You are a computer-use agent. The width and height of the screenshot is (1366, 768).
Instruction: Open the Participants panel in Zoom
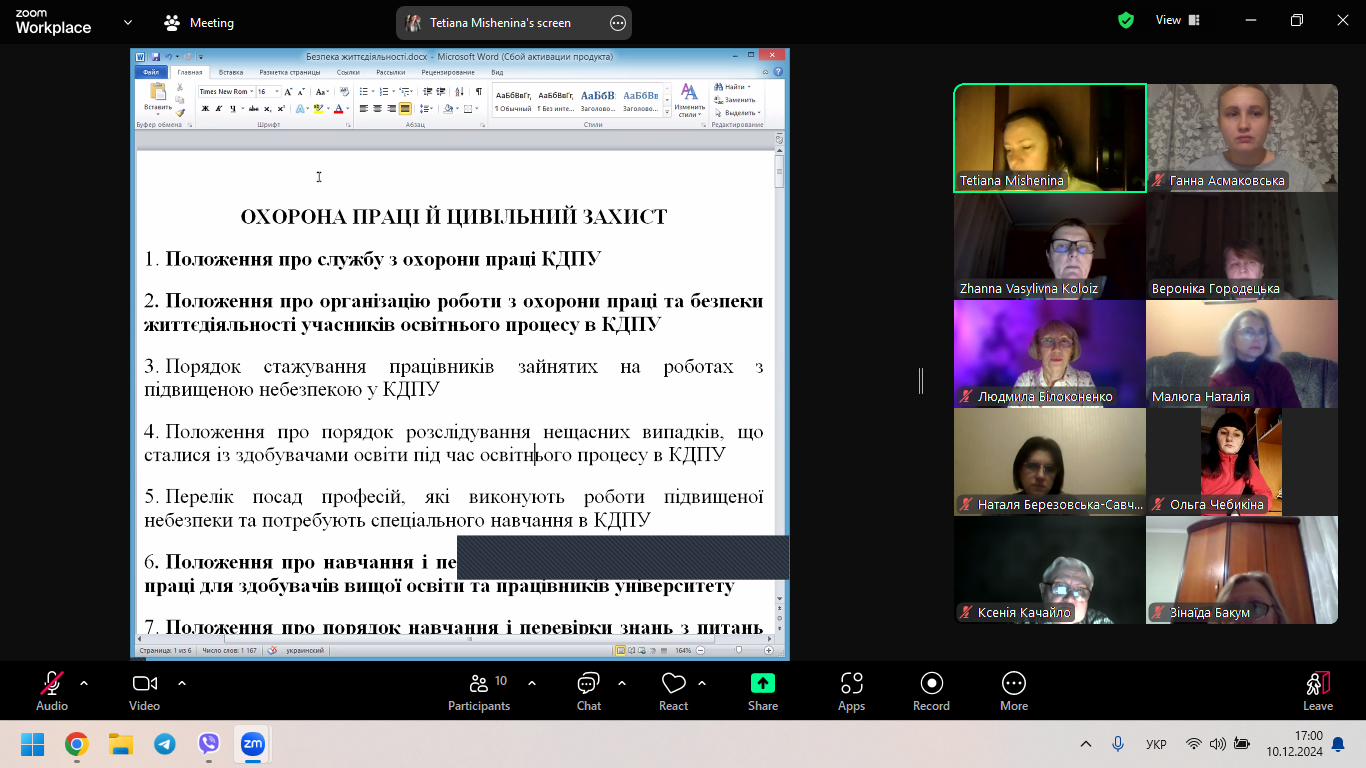(x=479, y=692)
